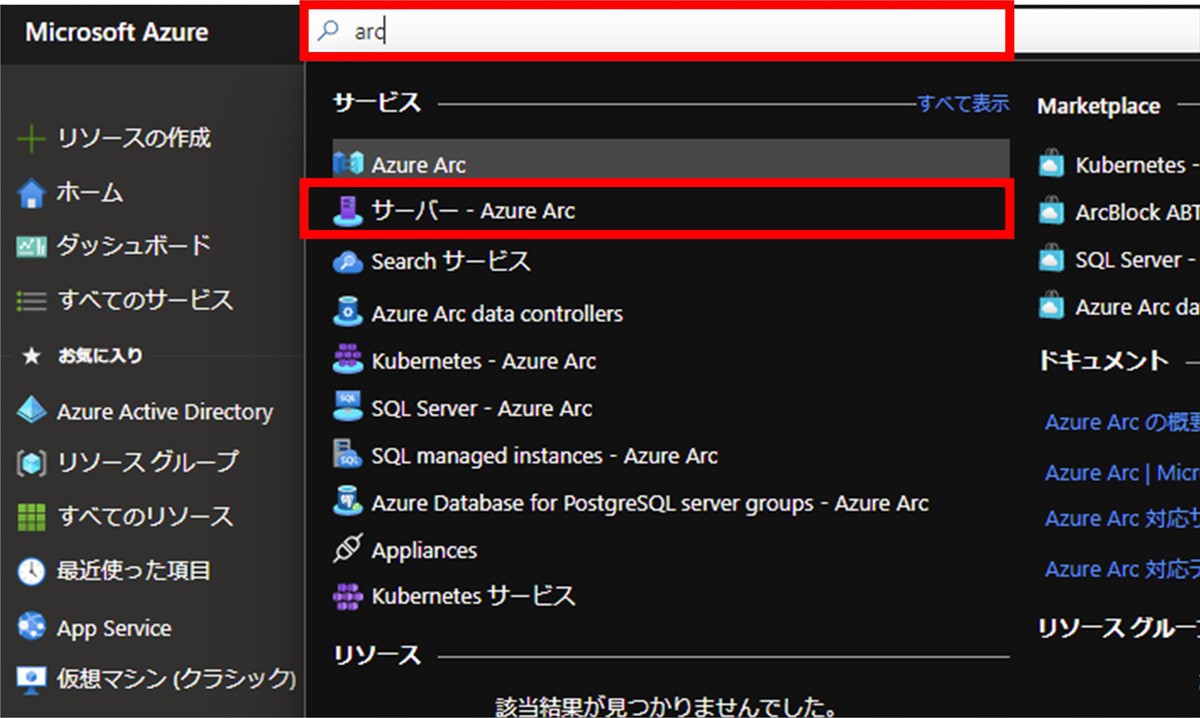Click the Kubernetes - Azure Arc service icon
The height and width of the screenshot is (718, 1200).
[x=348, y=360]
